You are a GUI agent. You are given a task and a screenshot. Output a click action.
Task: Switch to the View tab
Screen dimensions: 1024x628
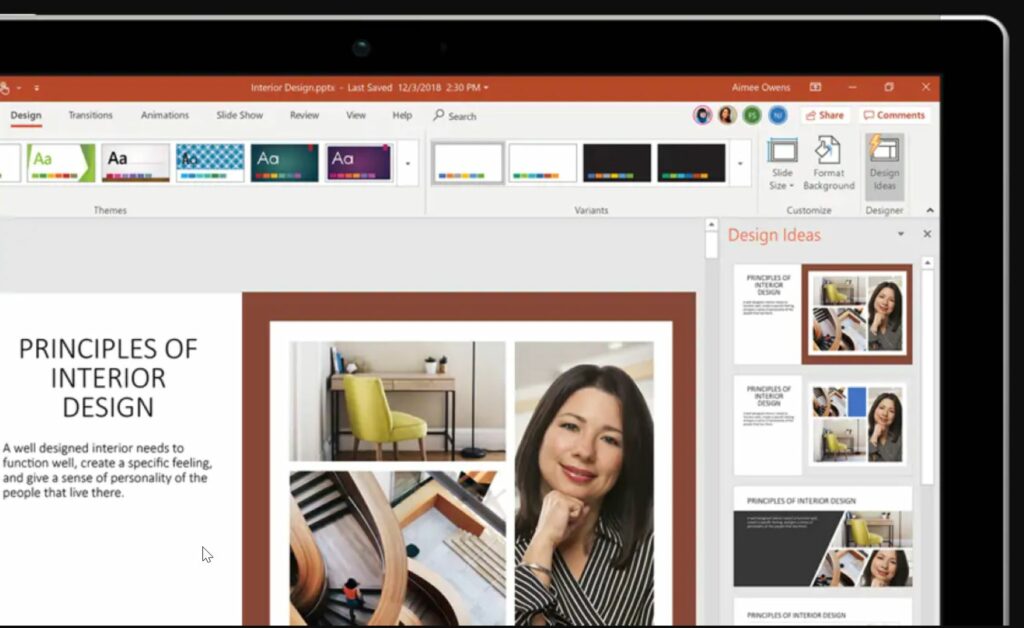[x=356, y=116]
